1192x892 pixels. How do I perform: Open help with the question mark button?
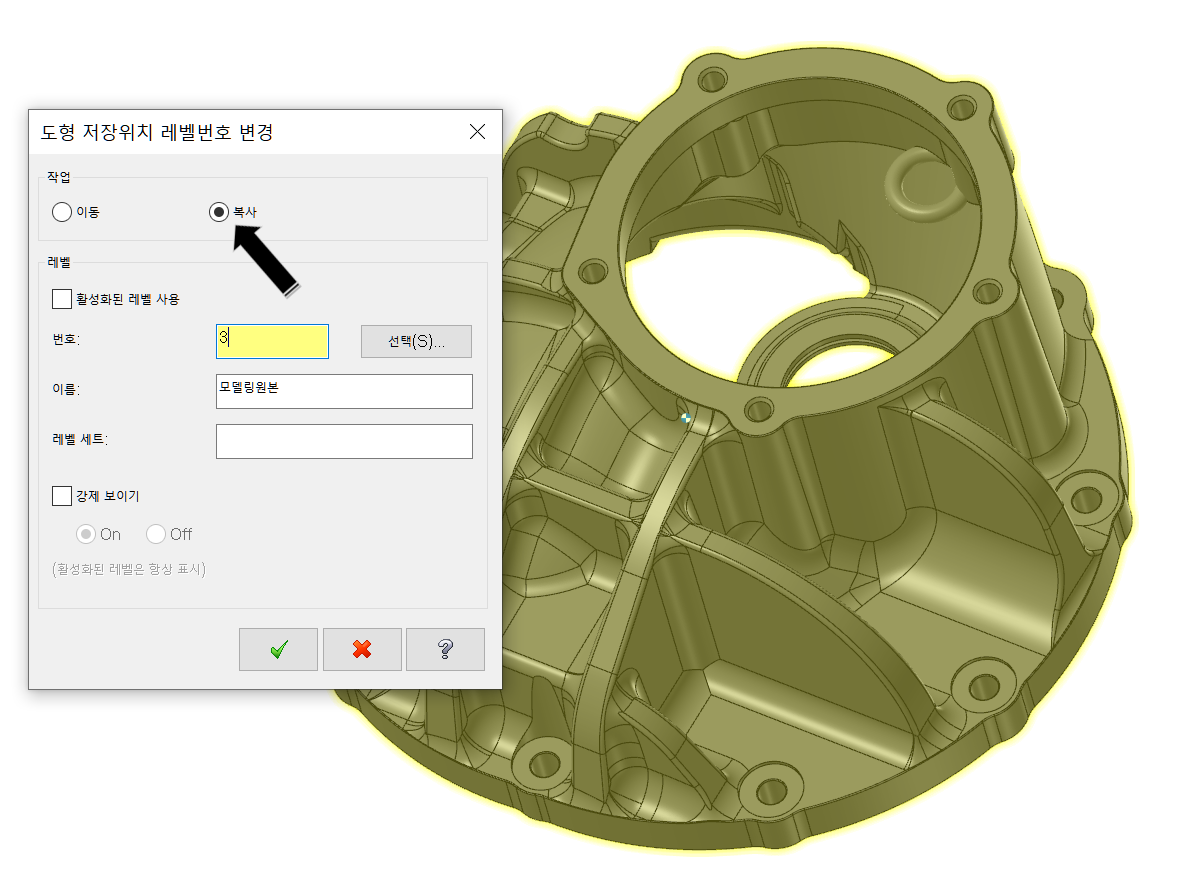pyautogui.click(x=445, y=649)
